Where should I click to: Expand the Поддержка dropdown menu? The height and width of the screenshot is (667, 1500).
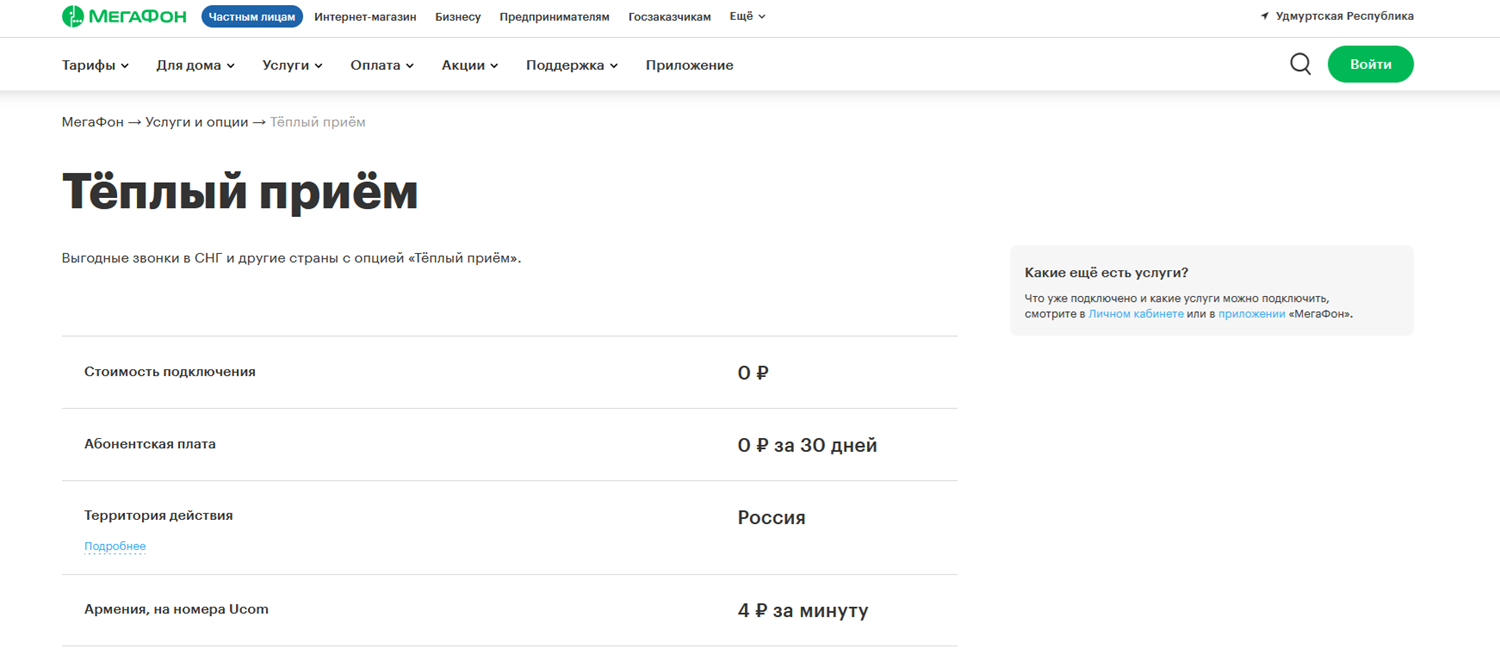[x=572, y=65]
